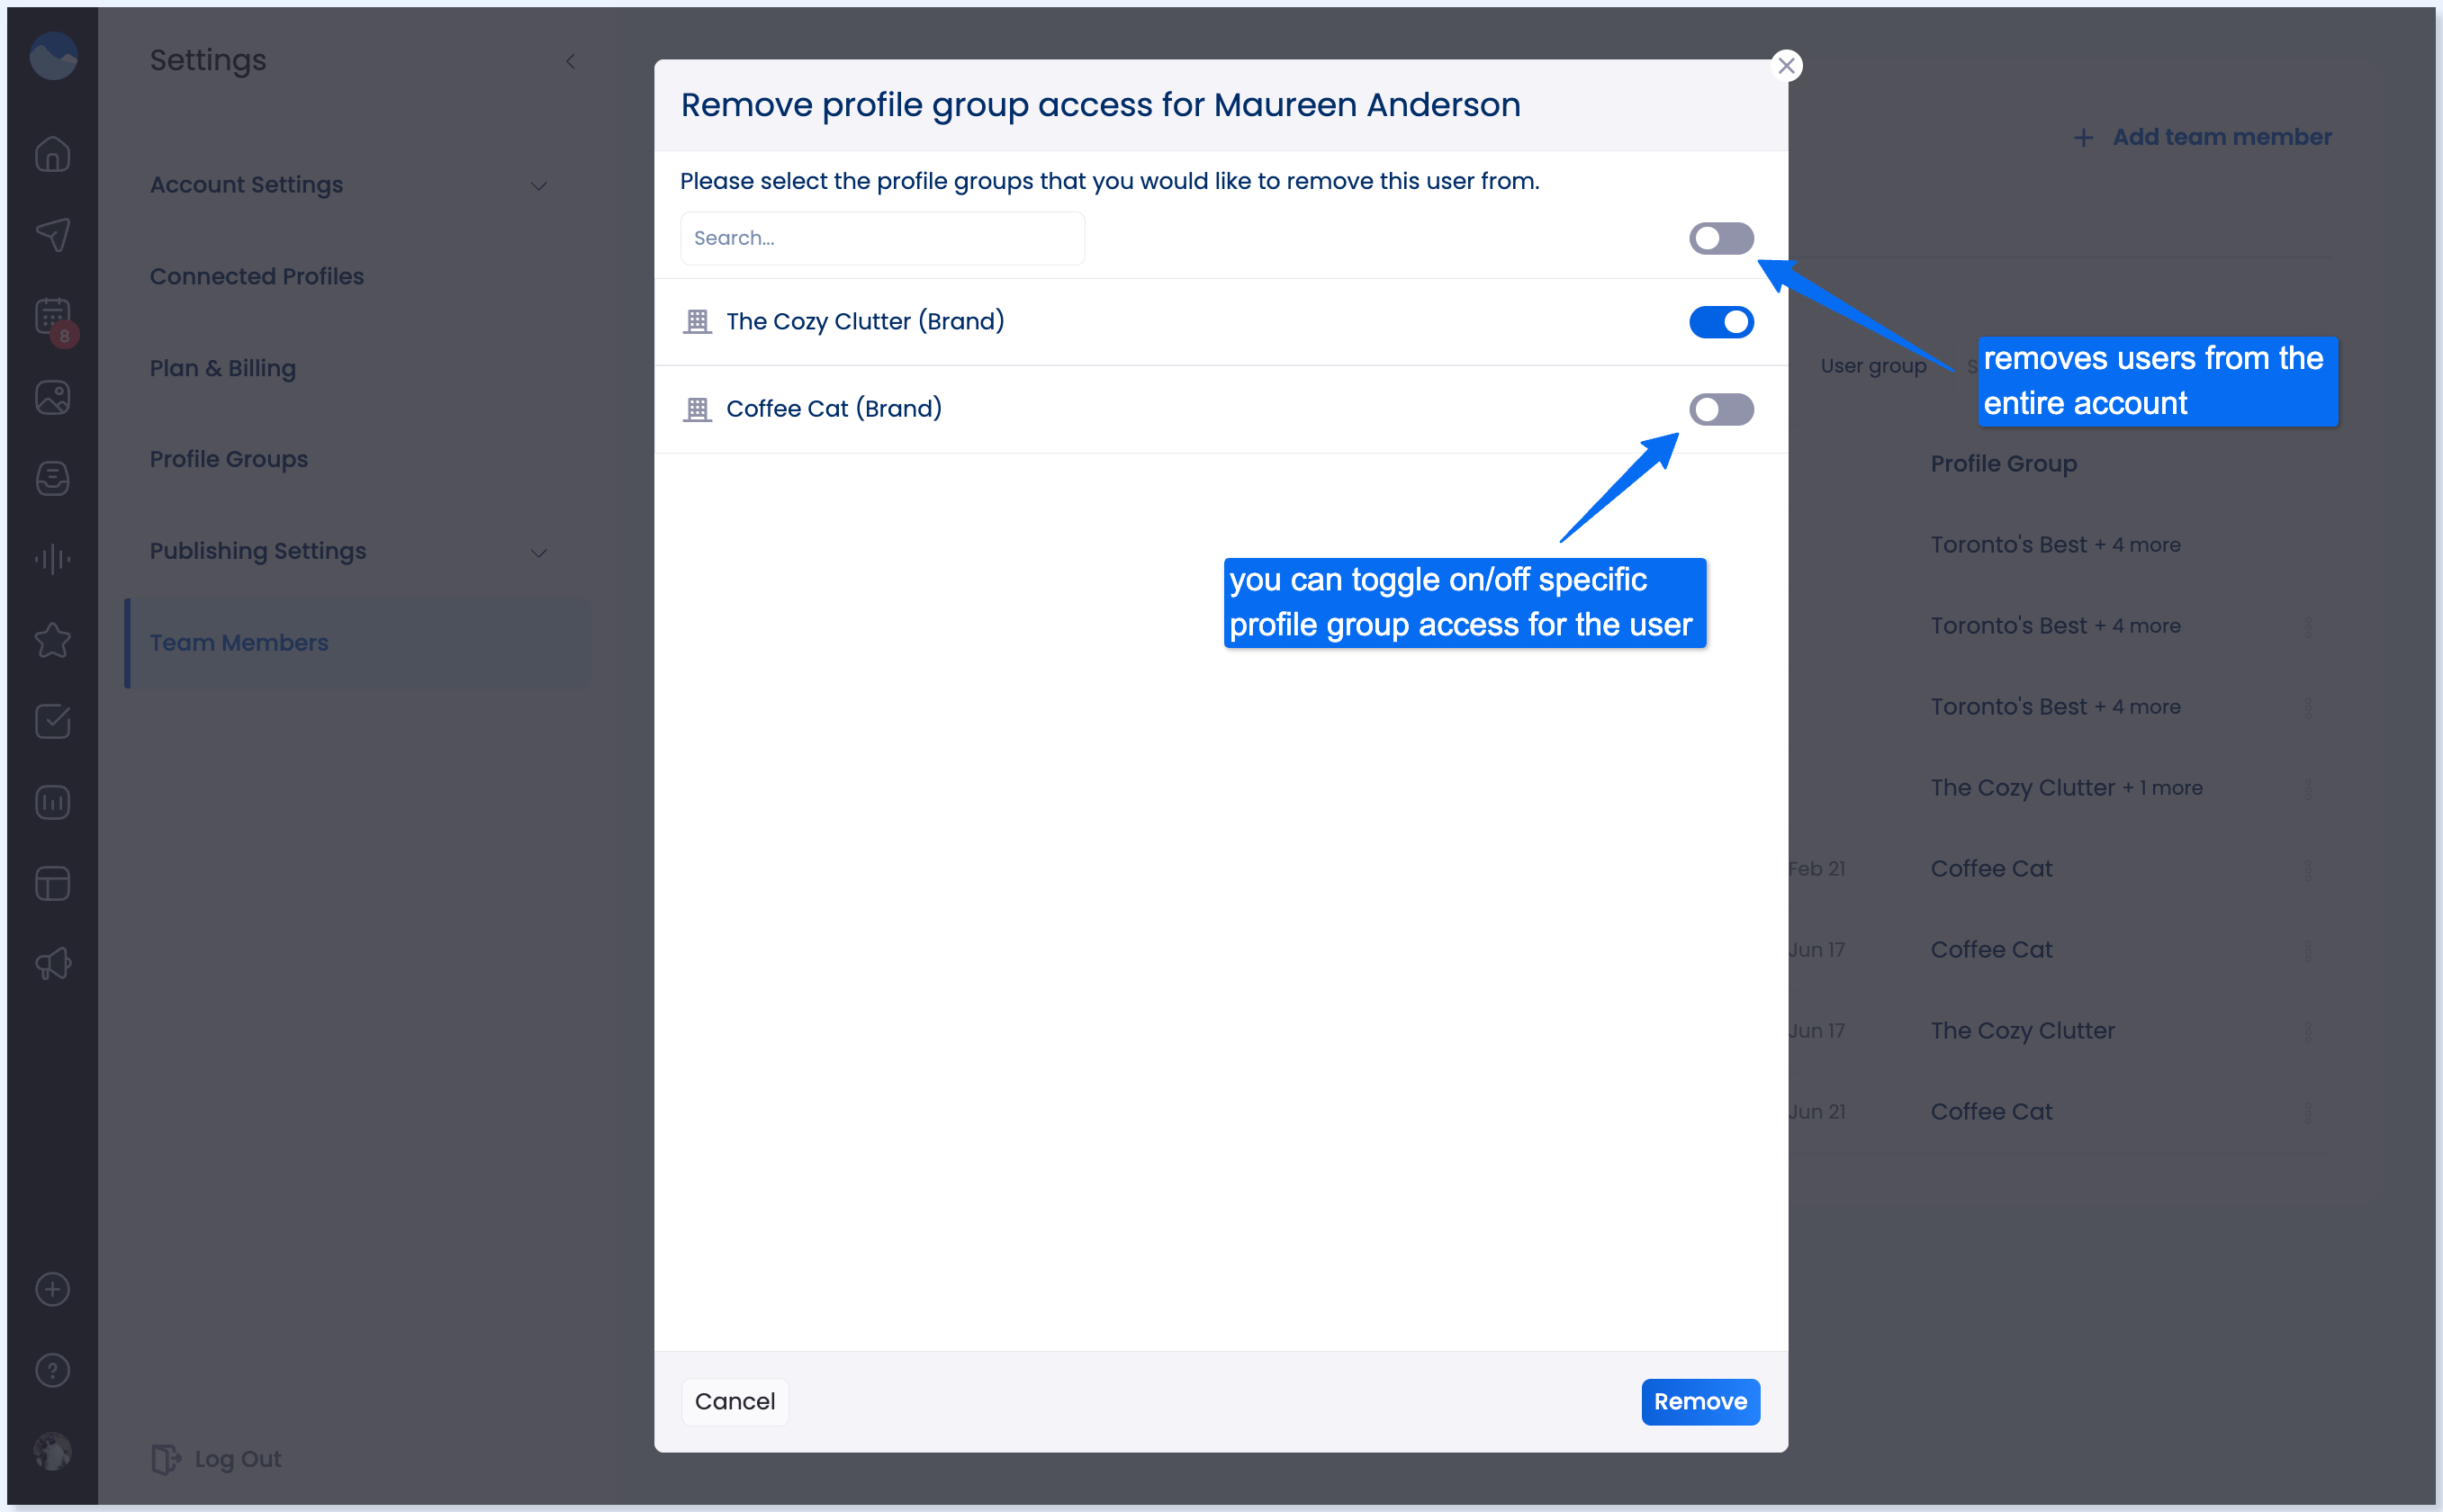This screenshot has width=2443, height=1512.
Task: Open the paper plane publish icon
Action: pyautogui.click(x=53, y=234)
